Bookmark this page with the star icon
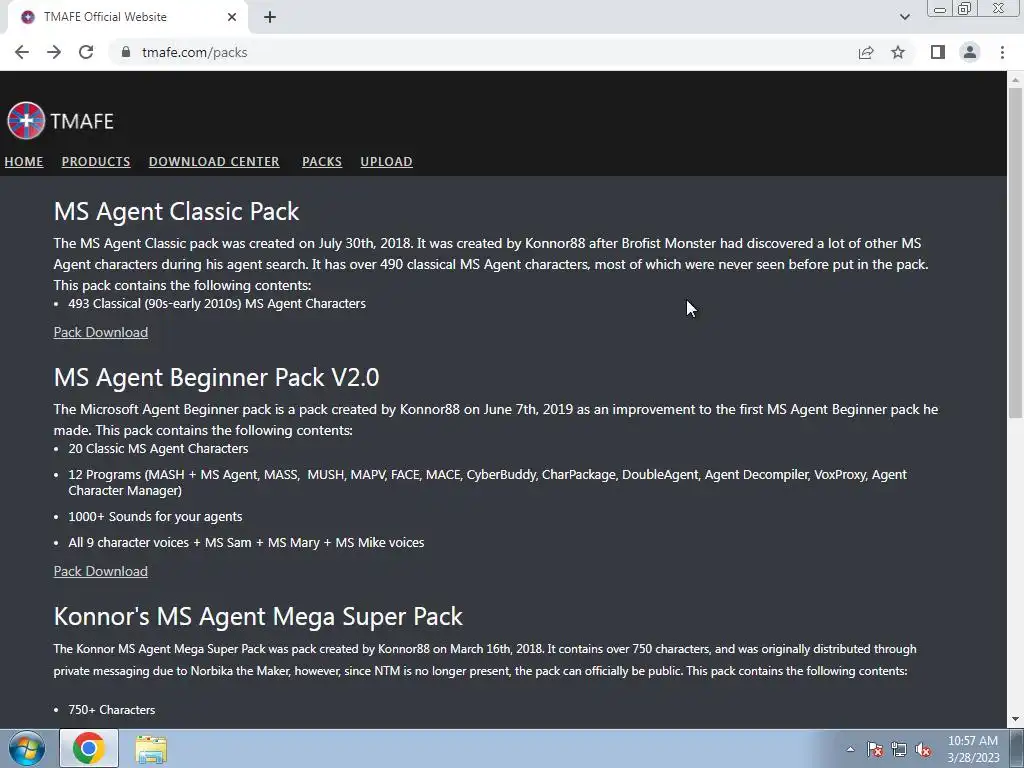 898,52
